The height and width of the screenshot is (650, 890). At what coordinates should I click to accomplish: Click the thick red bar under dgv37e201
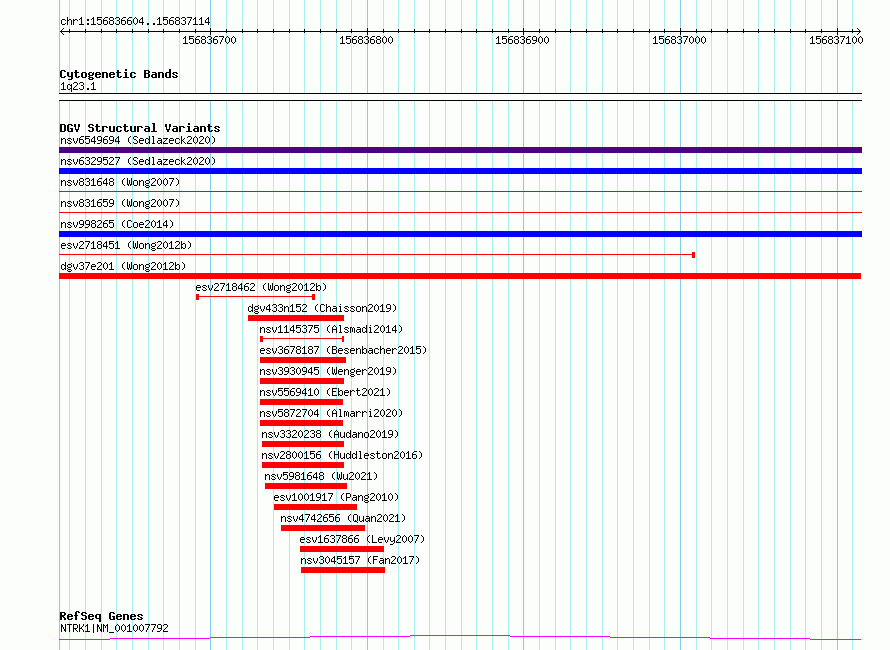tap(460, 276)
